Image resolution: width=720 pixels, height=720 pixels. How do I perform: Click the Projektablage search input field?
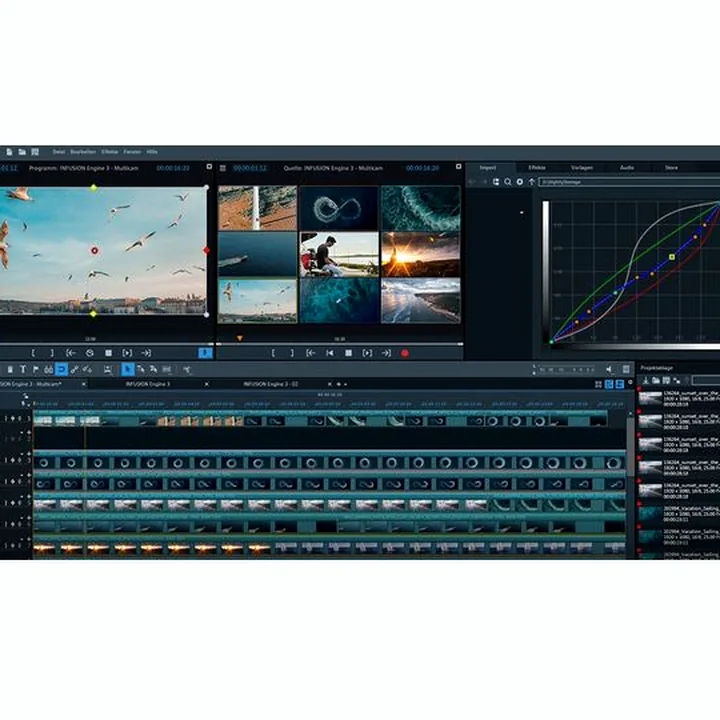706,380
